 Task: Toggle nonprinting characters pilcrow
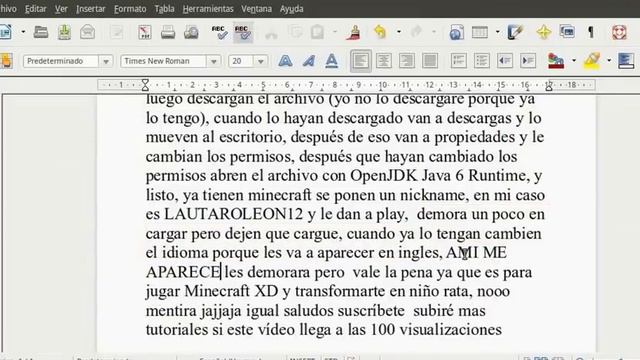[x=591, y=32]
